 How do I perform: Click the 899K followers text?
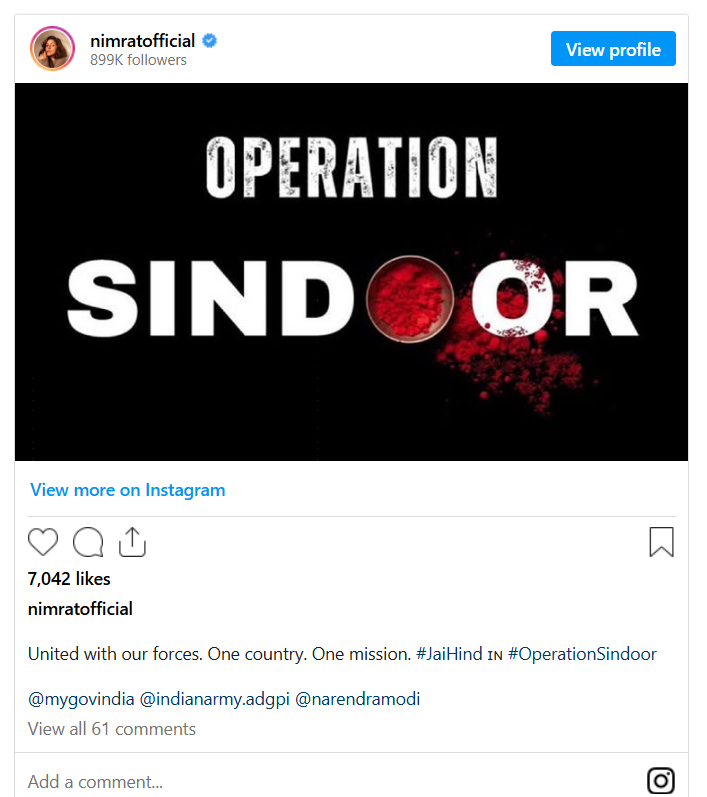(138, 60)
